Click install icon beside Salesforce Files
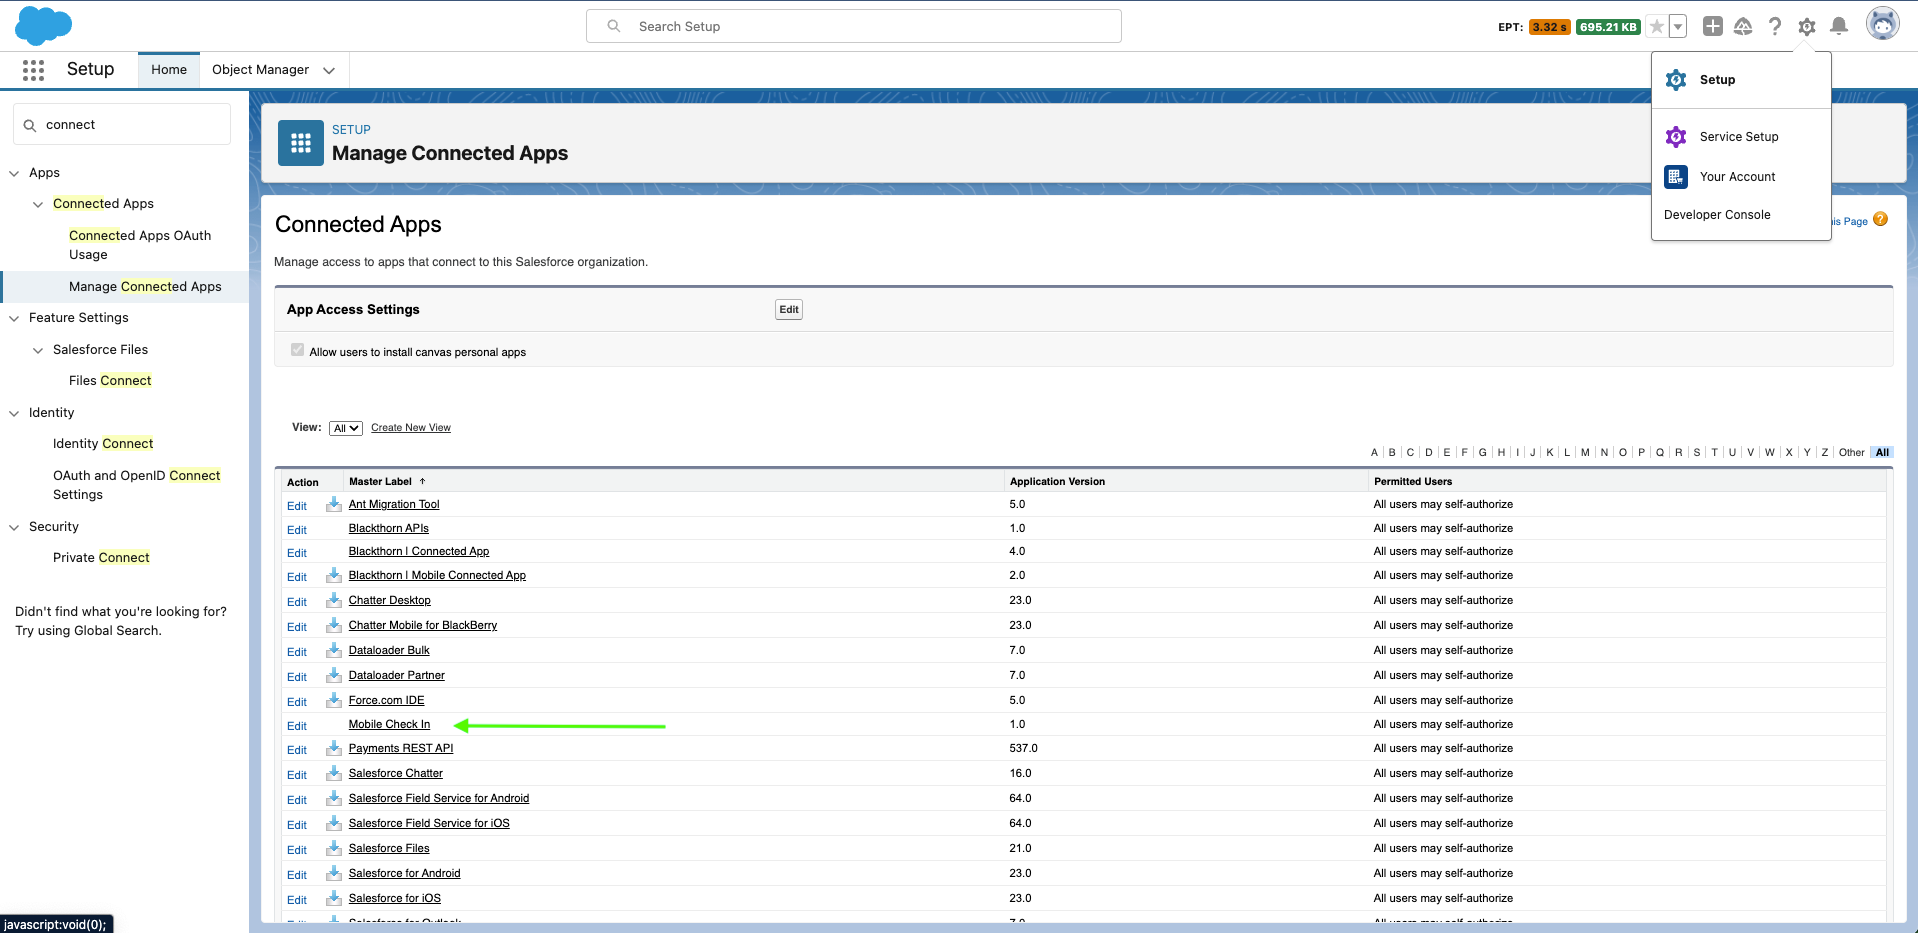 [x=334, y=848]
